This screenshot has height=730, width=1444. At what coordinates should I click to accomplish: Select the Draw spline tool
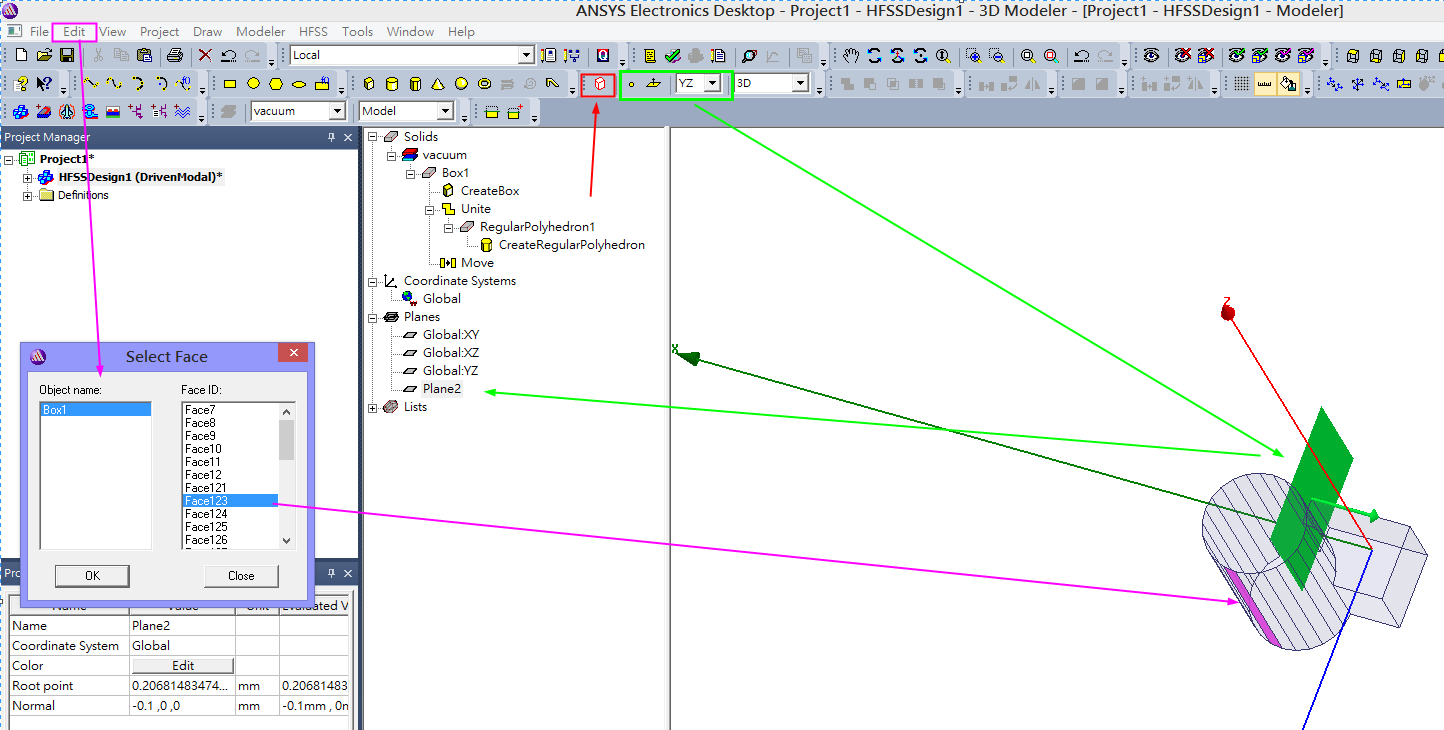tap(114, 84)
